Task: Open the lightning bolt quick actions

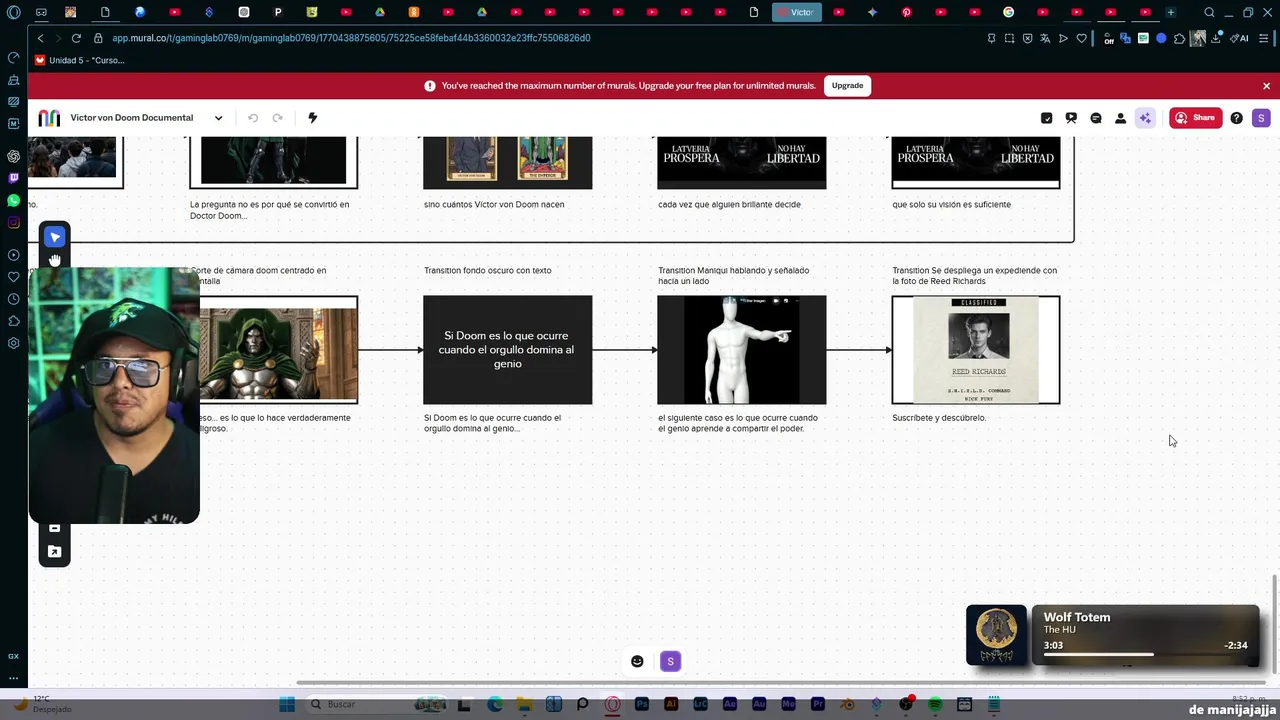Action: coord(312,118)
